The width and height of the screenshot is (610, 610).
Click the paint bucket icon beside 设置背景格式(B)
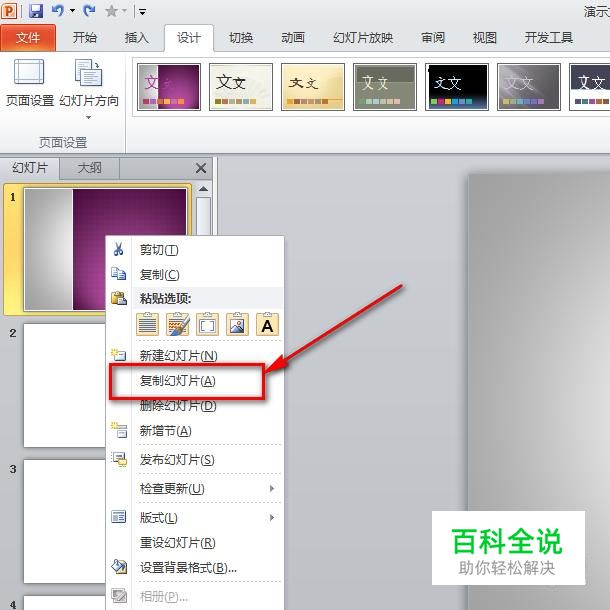point(119,566)
